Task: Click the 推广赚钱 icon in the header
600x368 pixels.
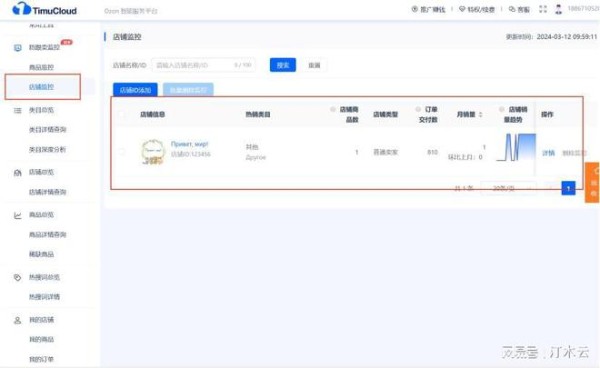Action: 414,9
